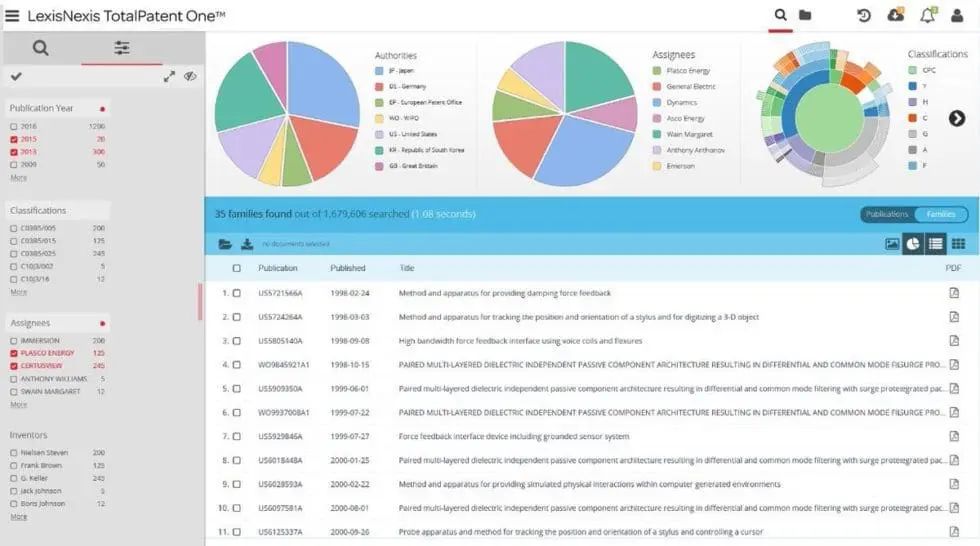Apply filters with the checkmark icon

pos(16,76)
